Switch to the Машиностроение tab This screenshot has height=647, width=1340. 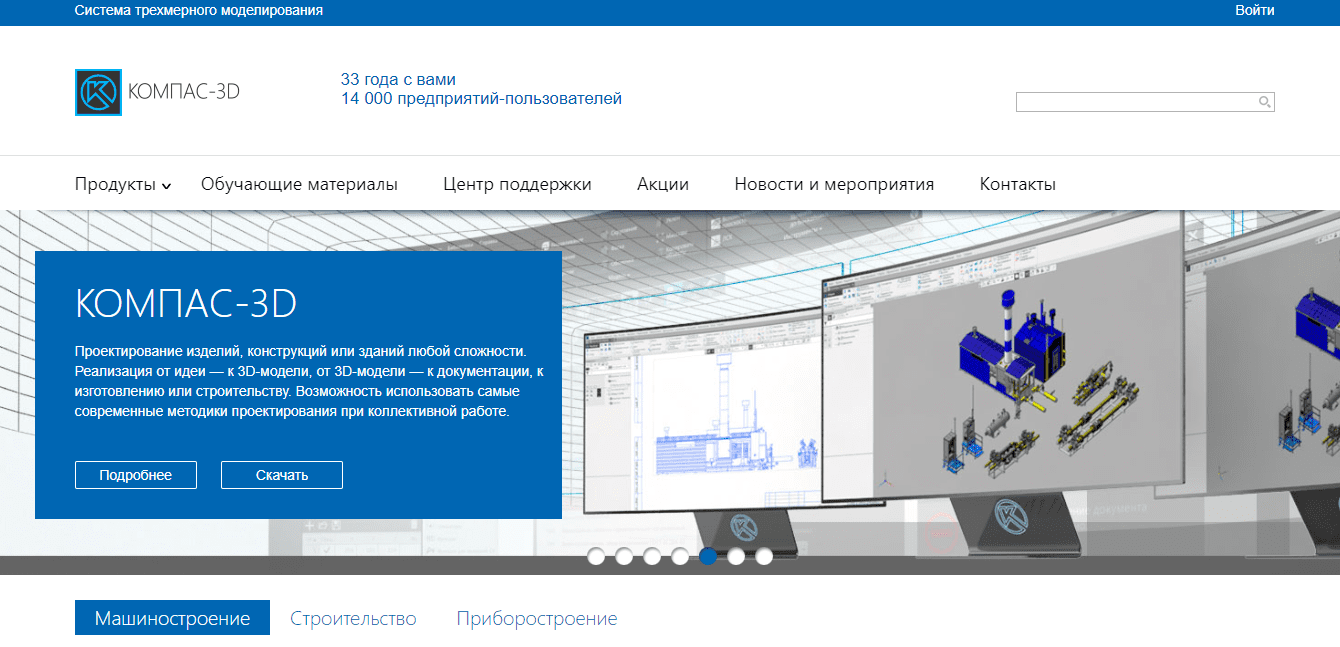[172, 618]
